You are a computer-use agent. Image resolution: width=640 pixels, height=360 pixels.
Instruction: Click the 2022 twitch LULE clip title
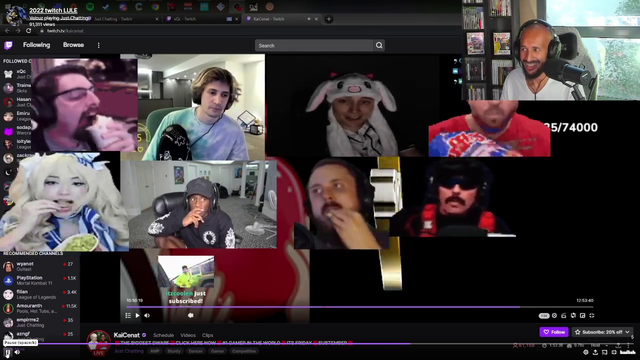point(53,10)
